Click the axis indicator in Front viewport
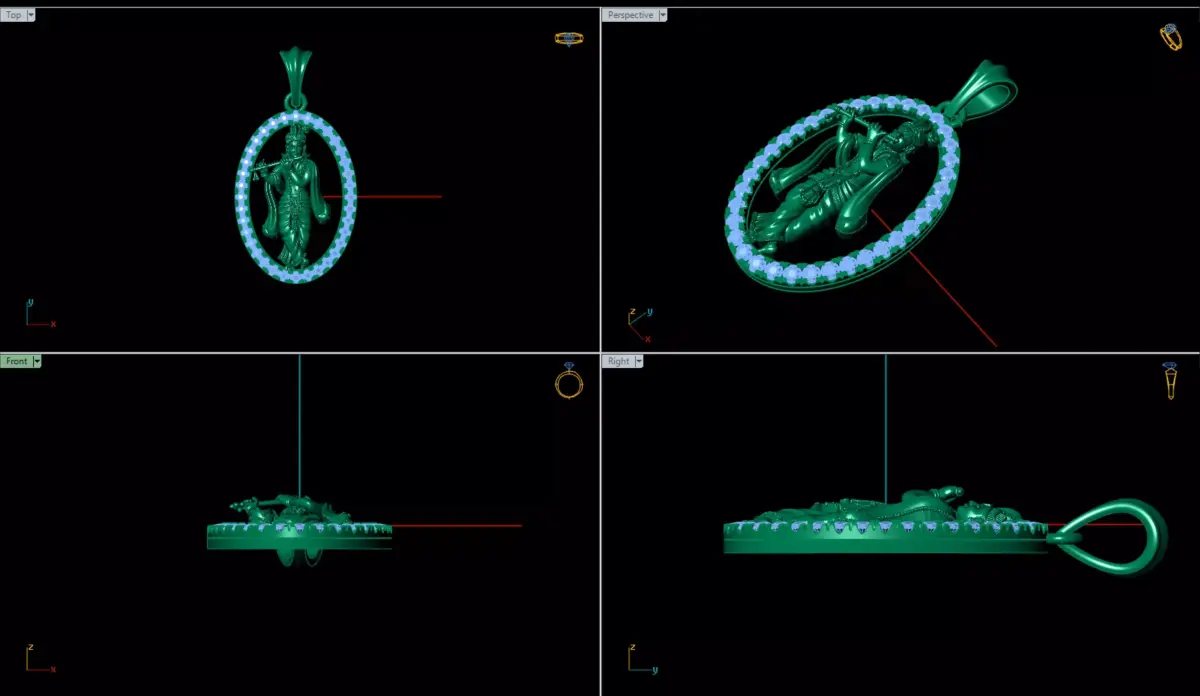The image size is (1200, 696). pos(40,659)
